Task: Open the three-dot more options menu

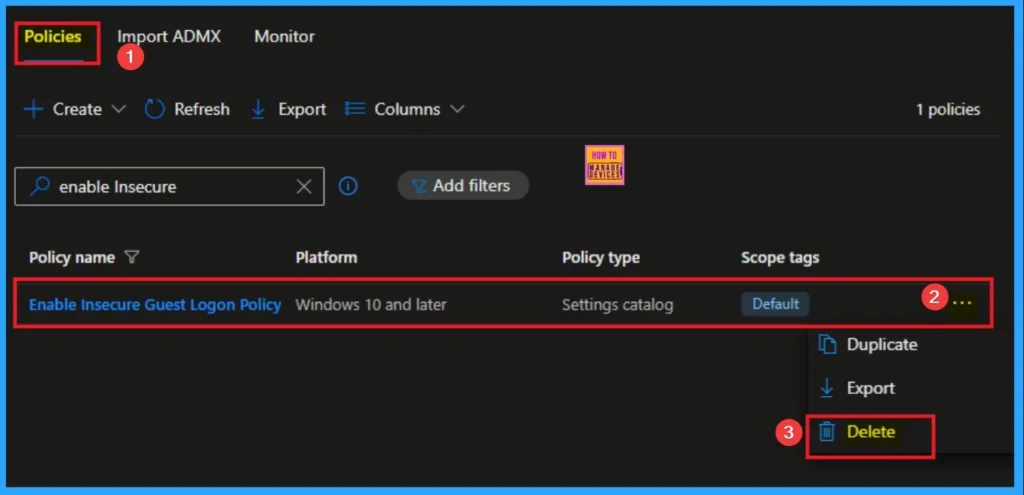Action: click(962, 303)
